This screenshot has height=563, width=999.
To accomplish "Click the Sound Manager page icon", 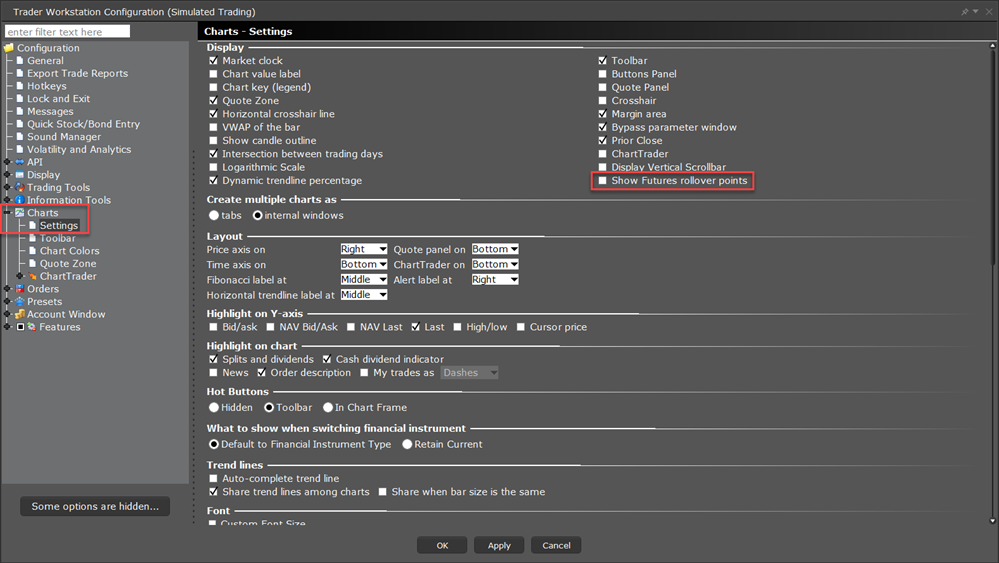I will tap(20, 136).
